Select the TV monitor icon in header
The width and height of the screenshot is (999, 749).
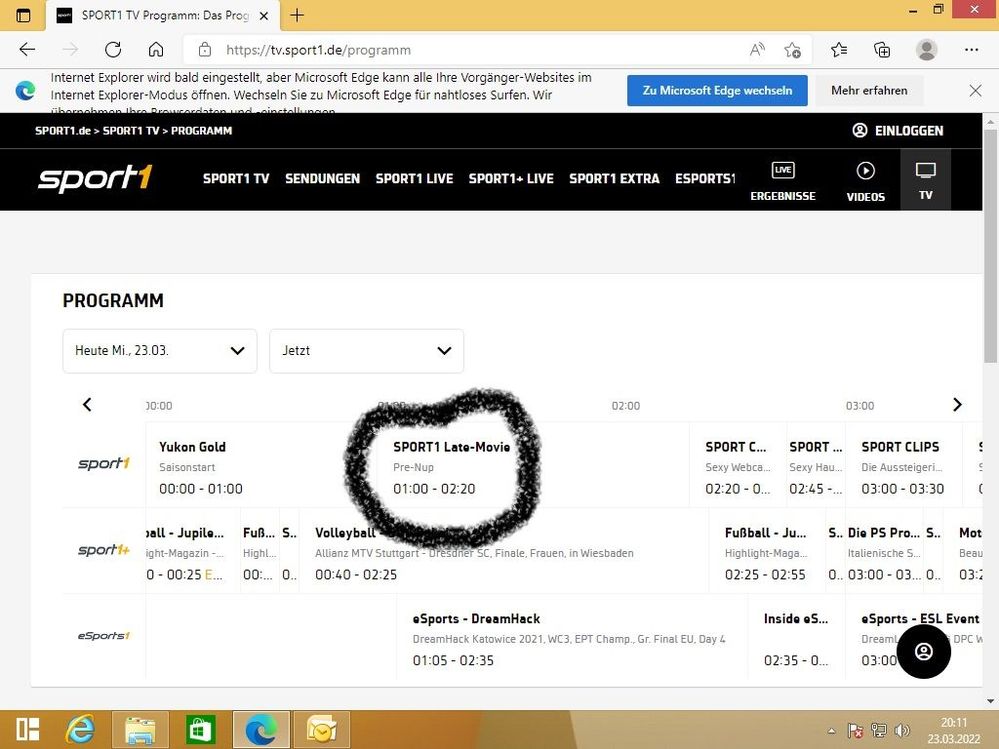coord(925,170)
